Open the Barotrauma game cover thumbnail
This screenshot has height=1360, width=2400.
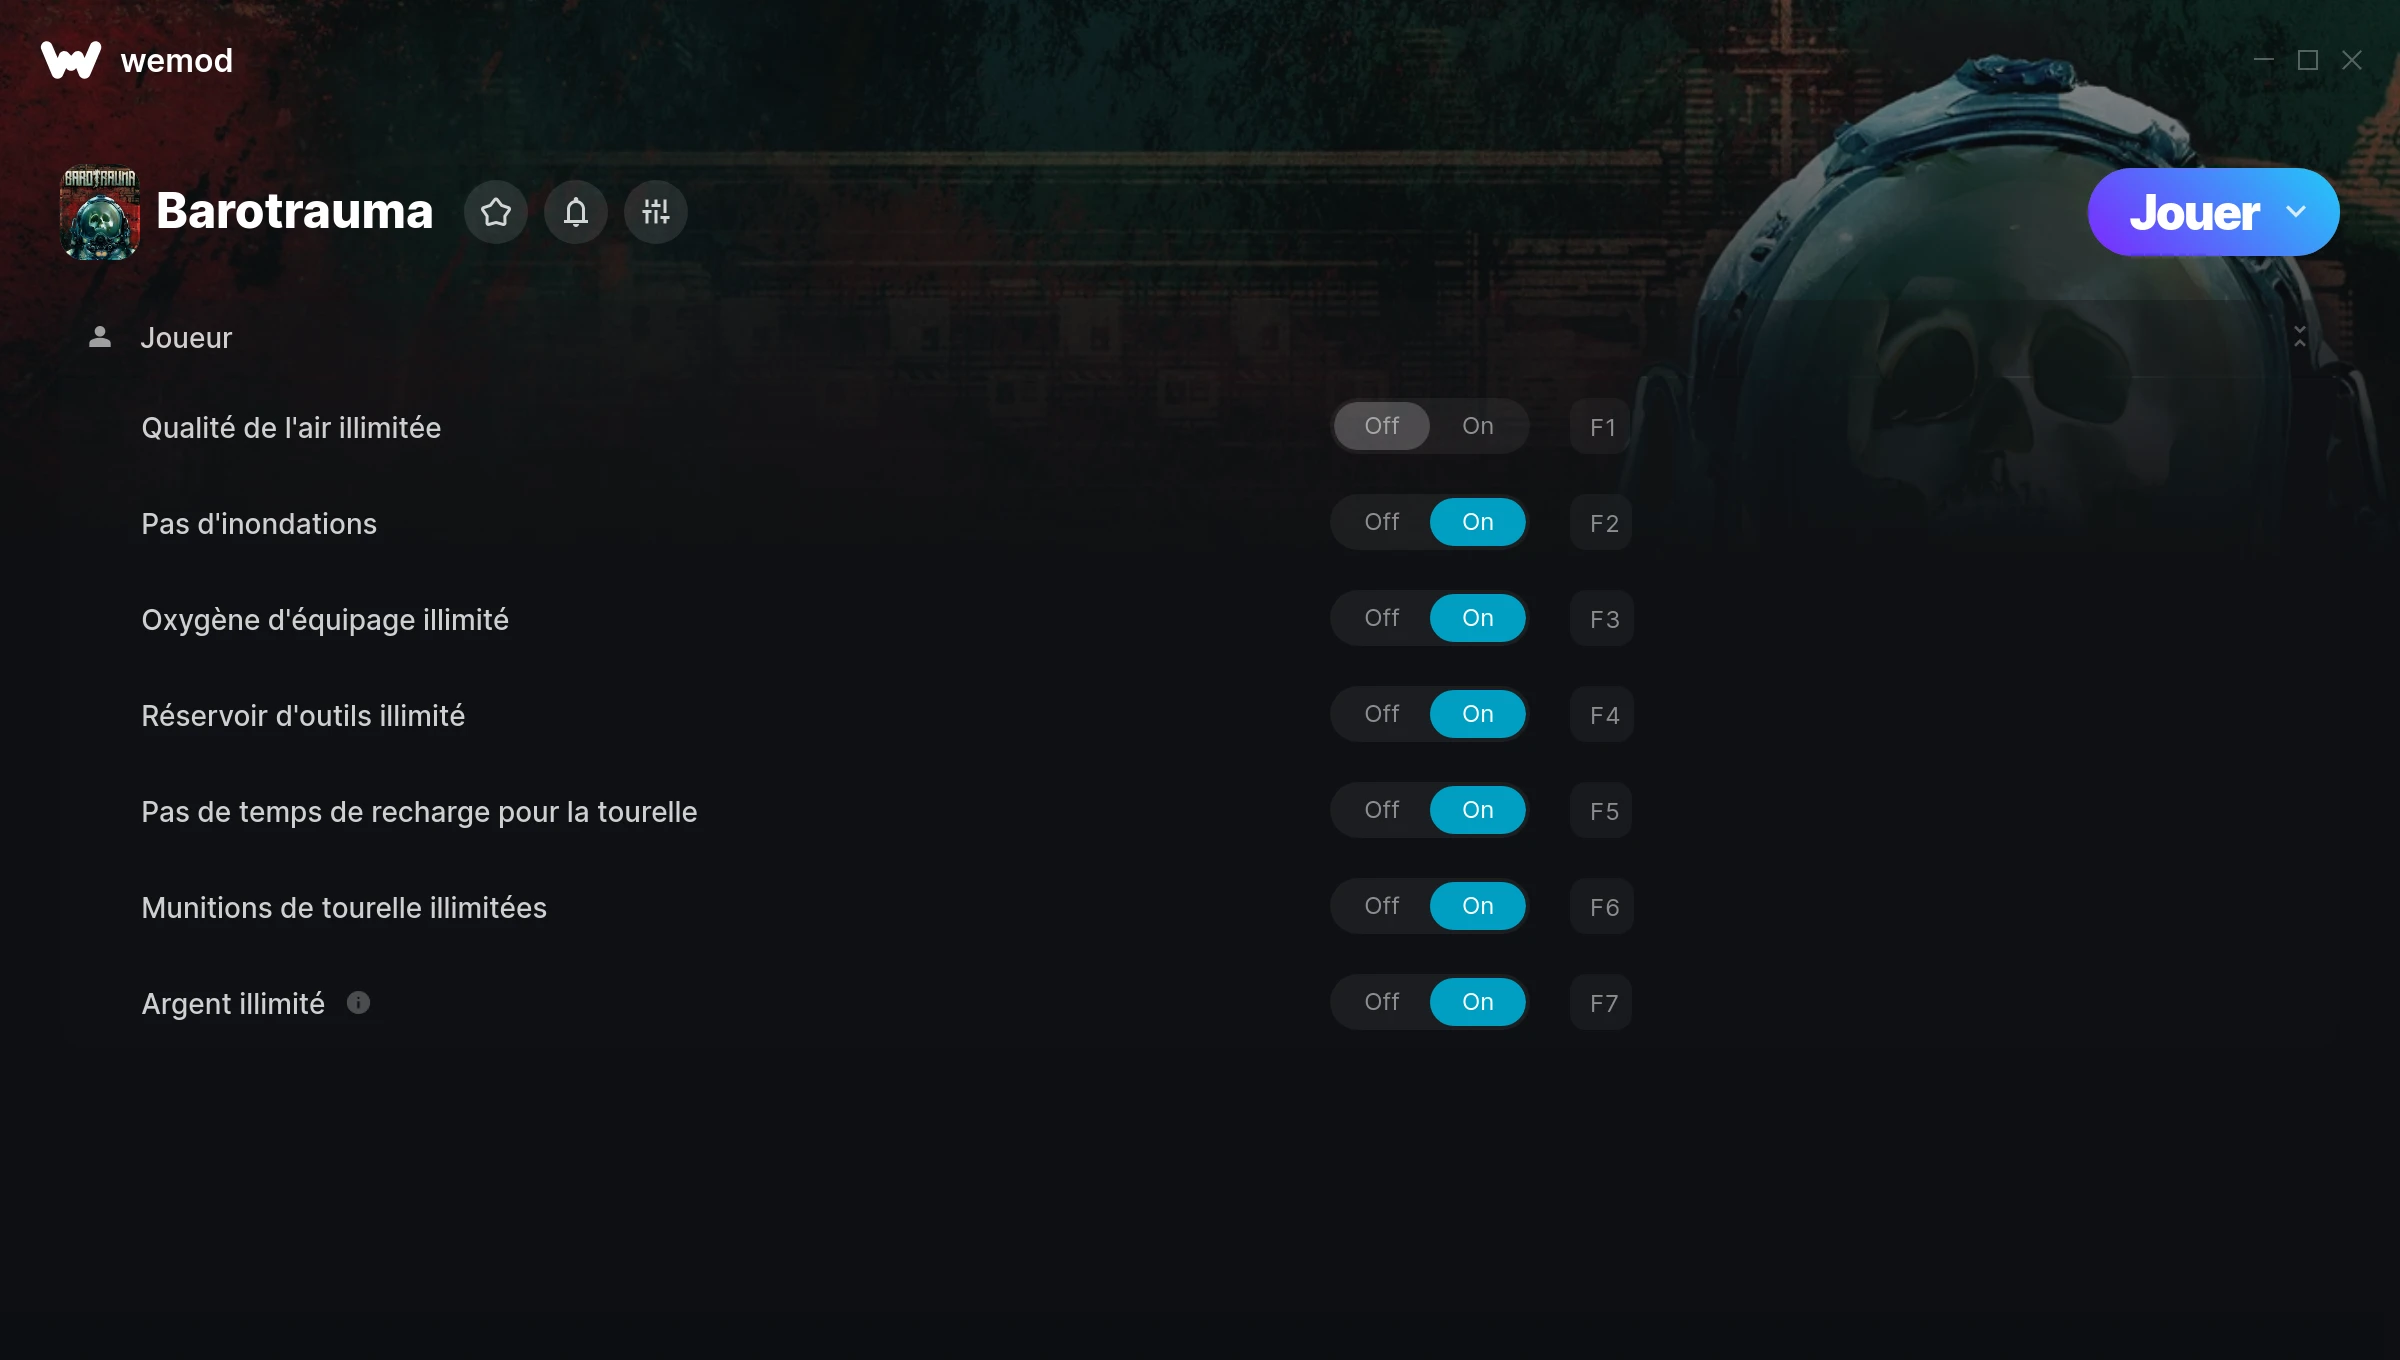pos(100,212)
